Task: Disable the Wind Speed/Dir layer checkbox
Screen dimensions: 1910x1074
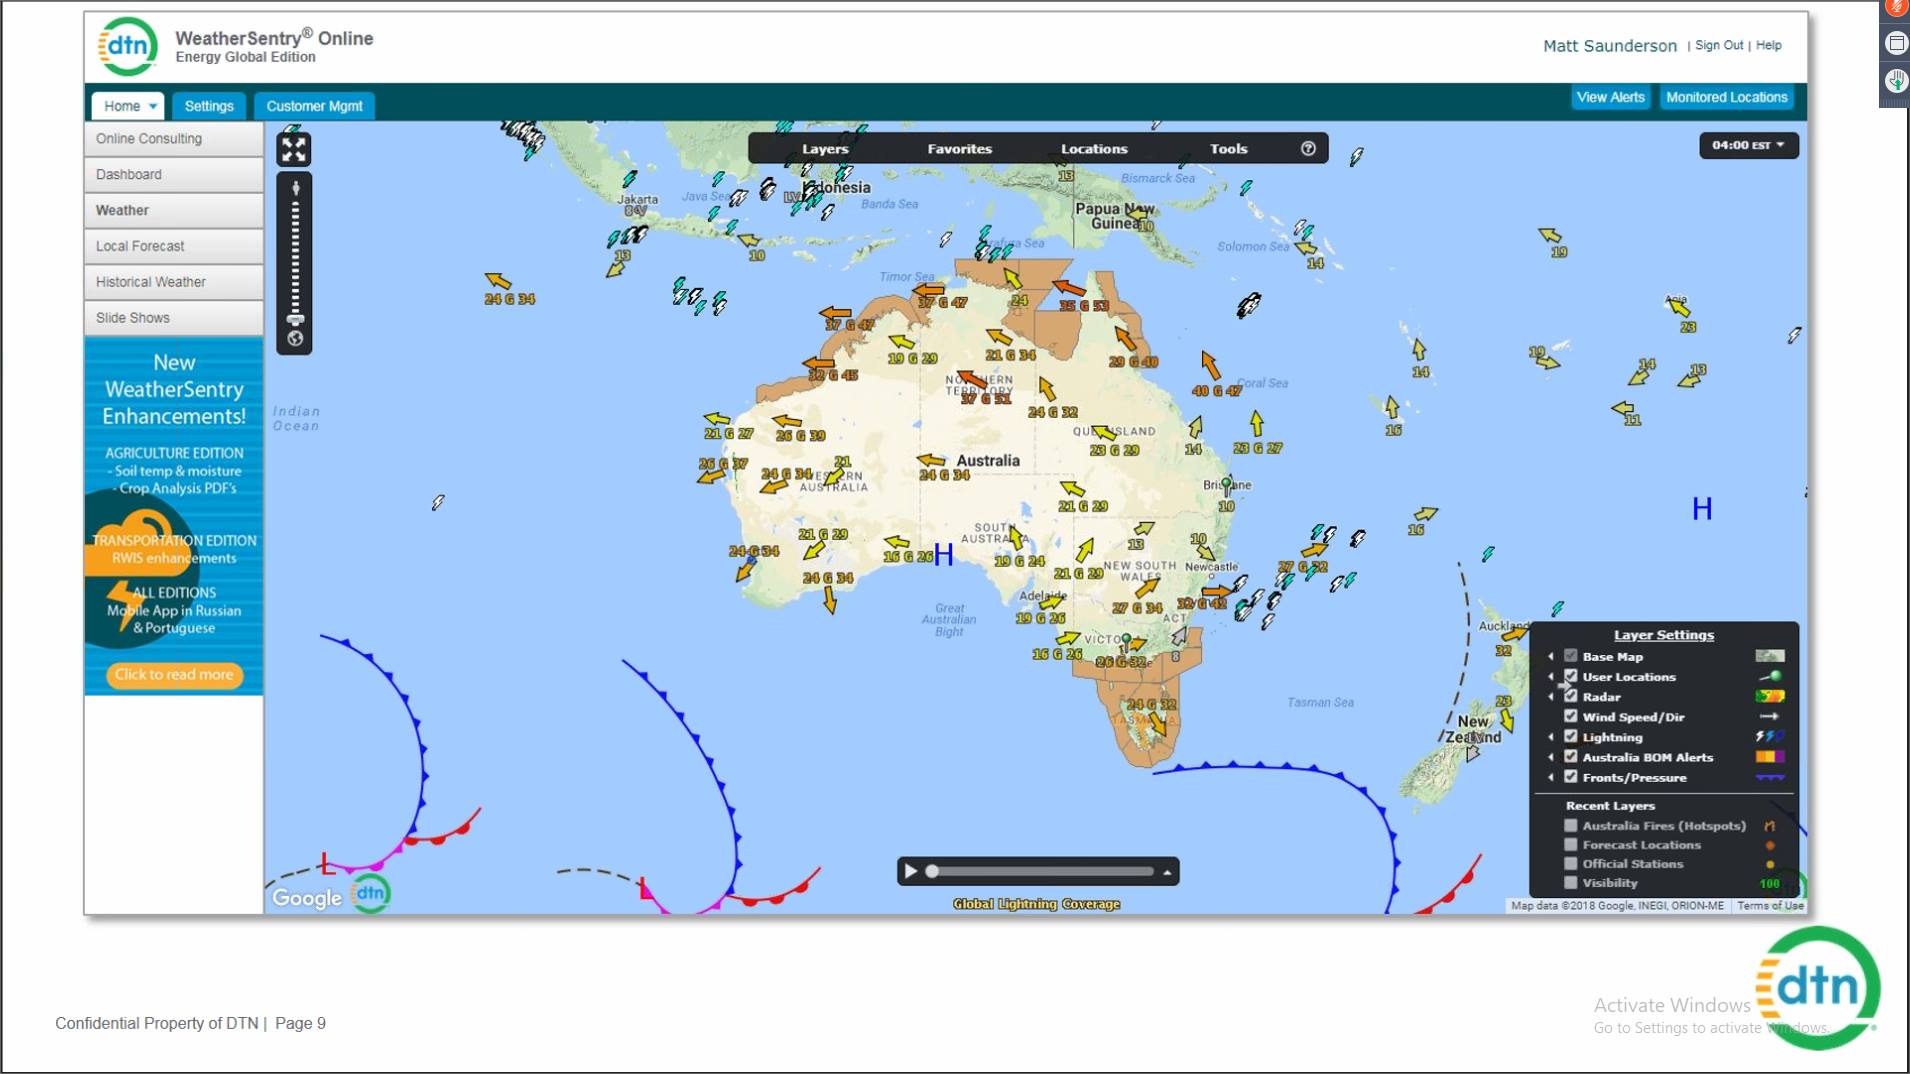Action: (x=1571, y=717)
